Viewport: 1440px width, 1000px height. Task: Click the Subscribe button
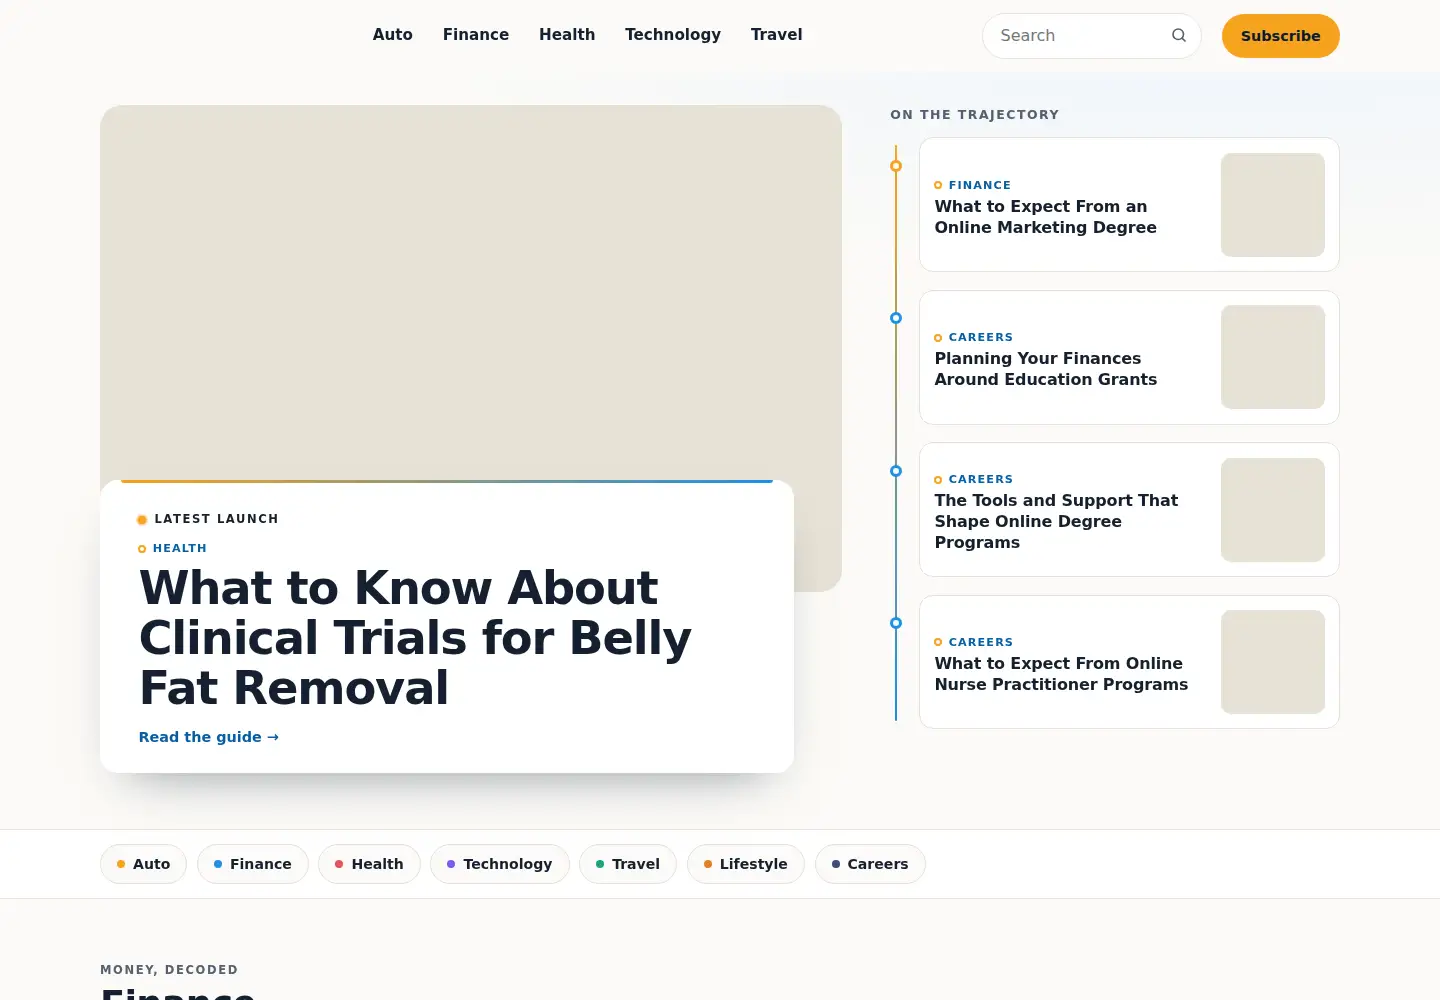1281,36
